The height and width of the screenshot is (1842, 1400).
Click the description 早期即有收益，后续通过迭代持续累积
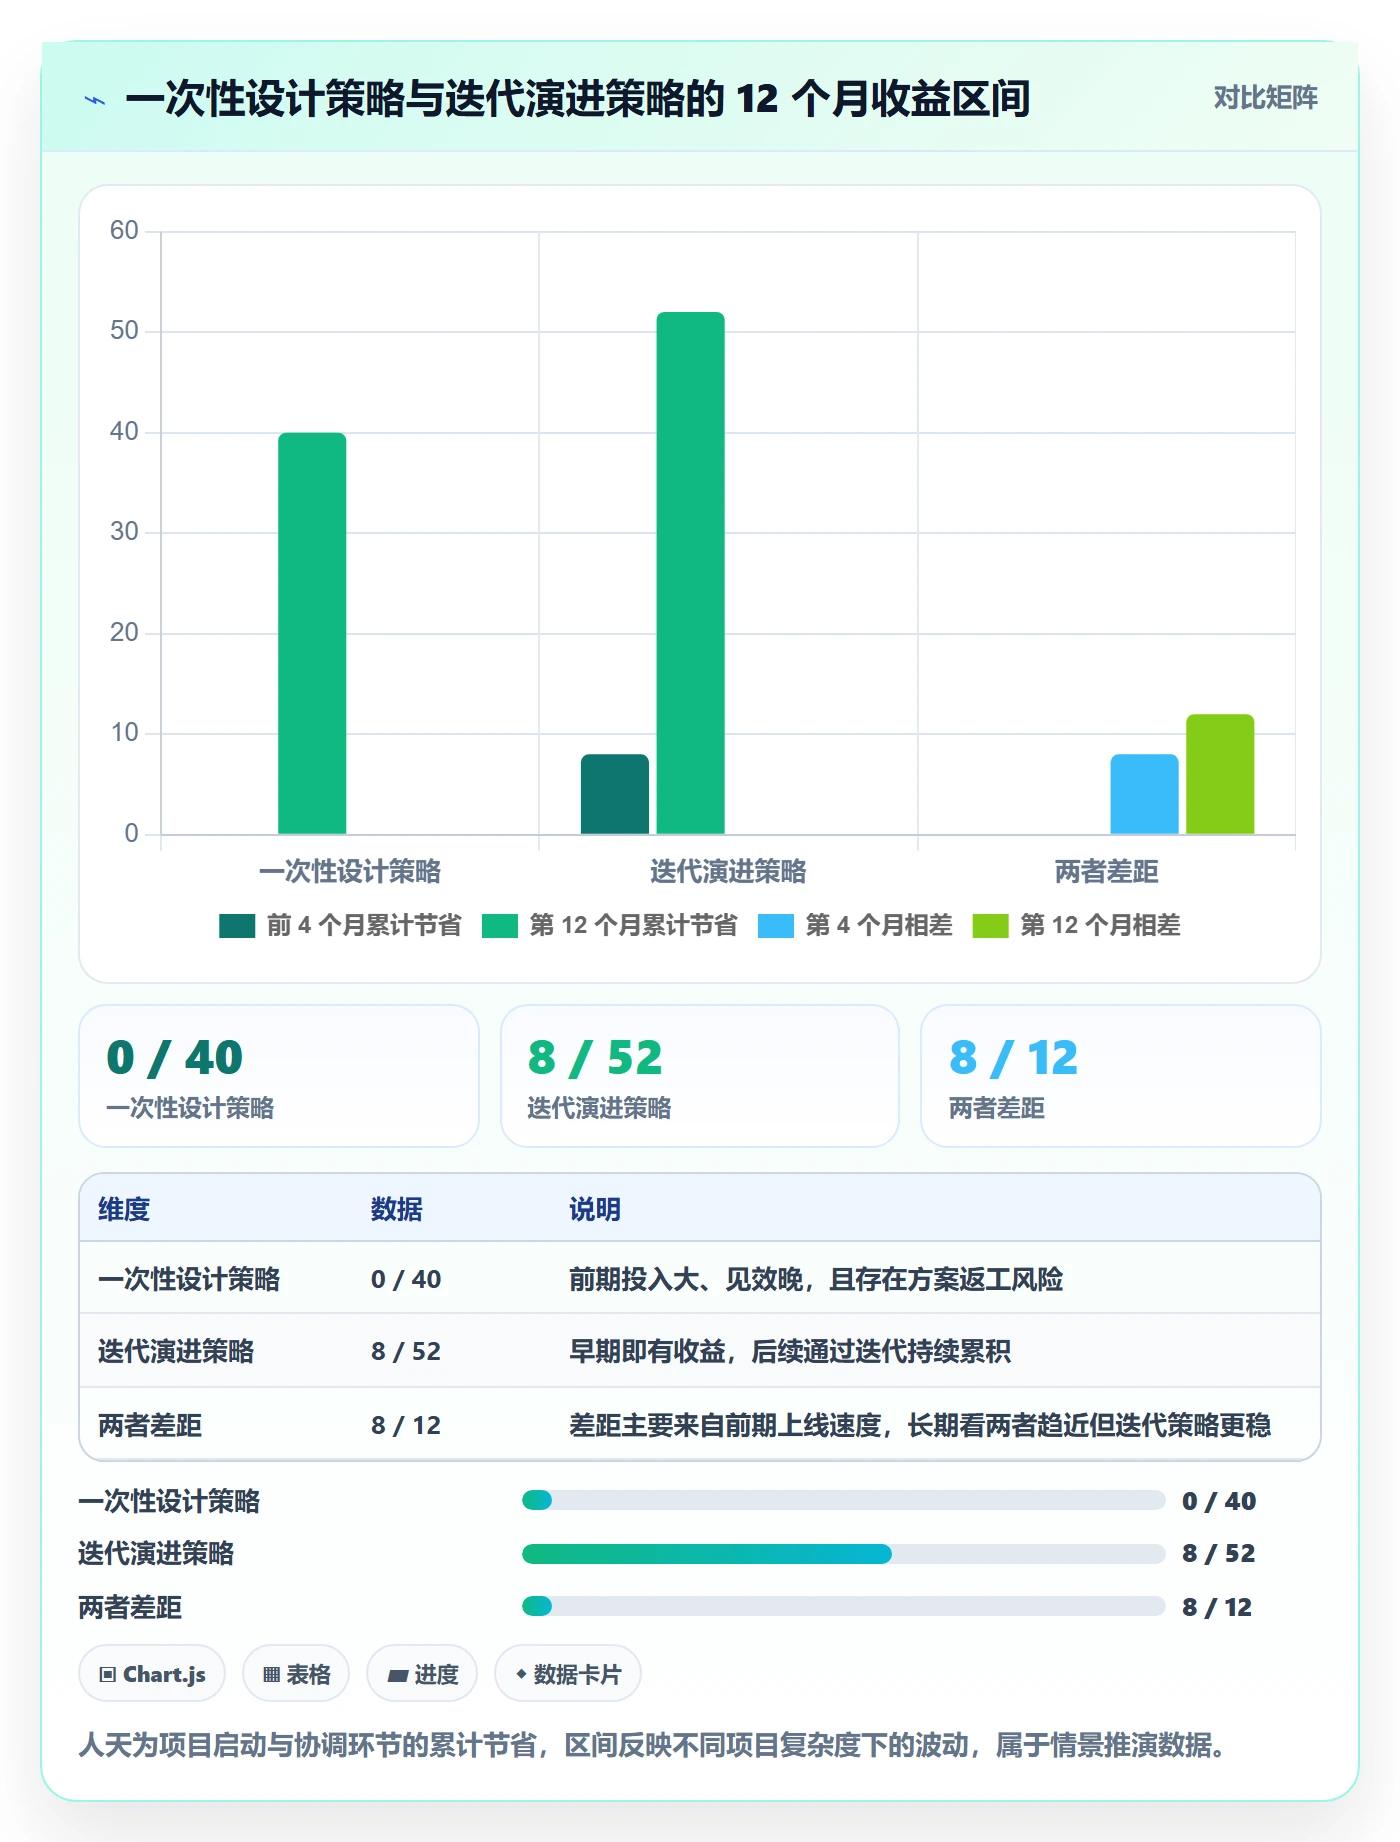(x=790, y=1352)
